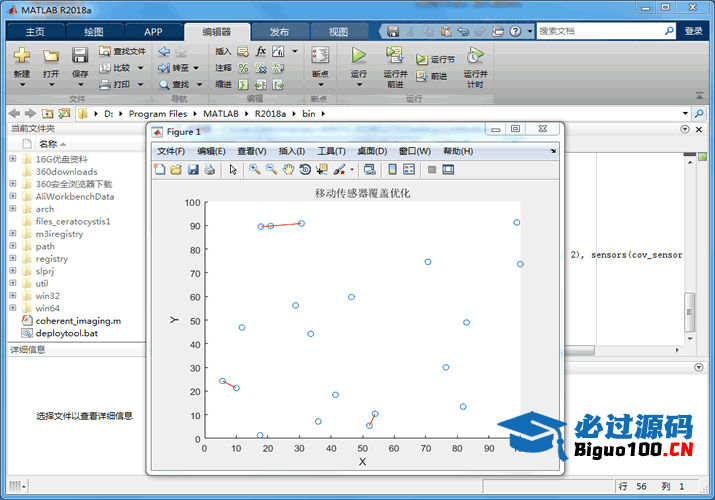715x500 pixels.
Task: Switch to the APP tab
Action: tap(153, 31)
